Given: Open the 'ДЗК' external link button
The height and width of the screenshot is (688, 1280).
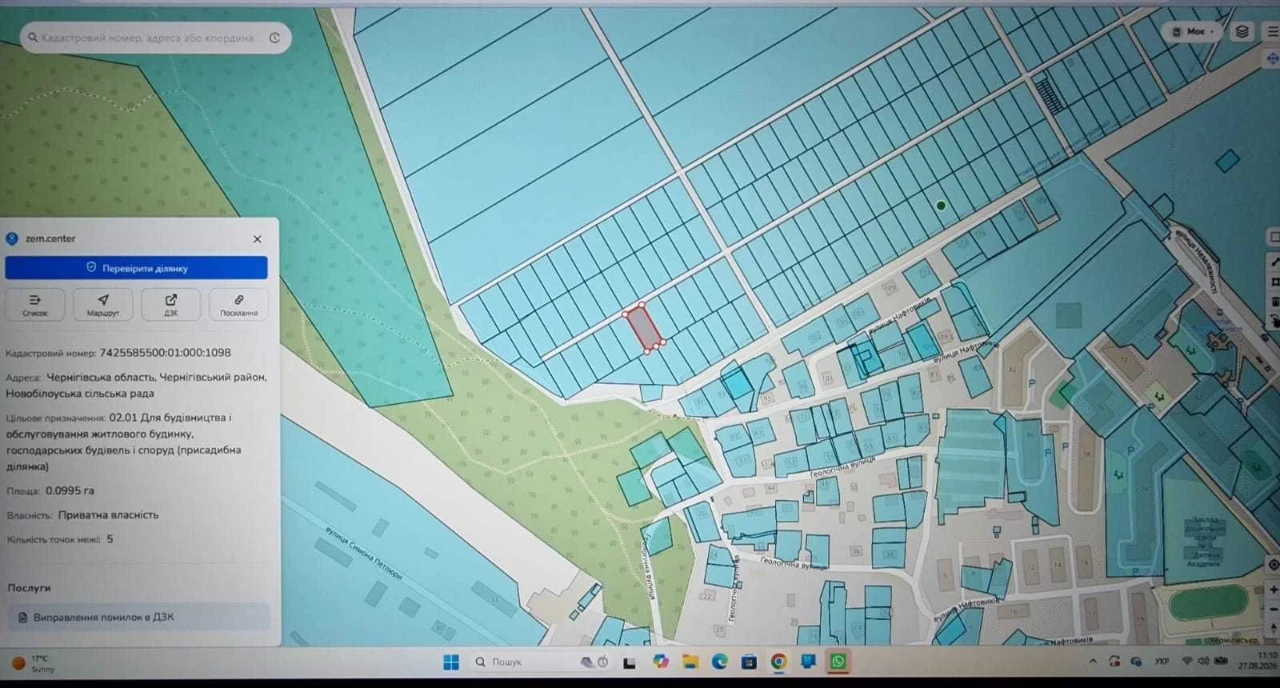Looking at the screenshot, I should coord(171,305).
